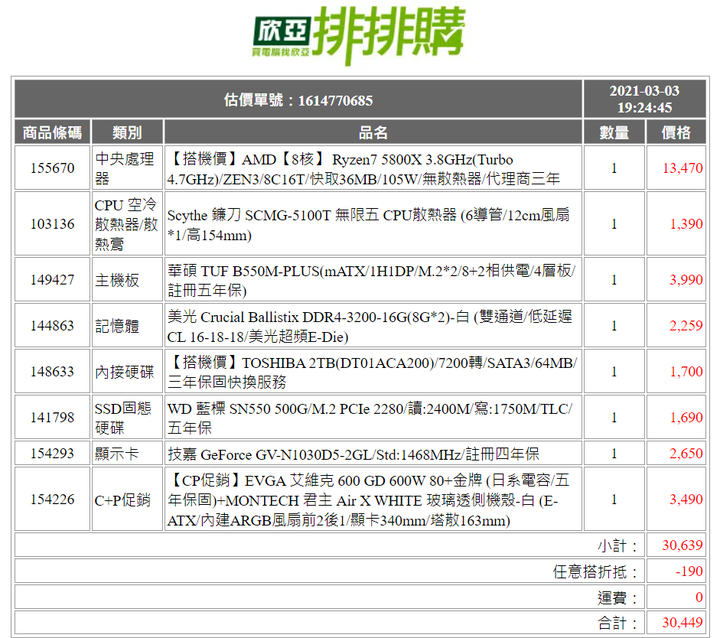Click the price 13,470
Viewport: 720px width, 638px height.
(x=682, y=168)
